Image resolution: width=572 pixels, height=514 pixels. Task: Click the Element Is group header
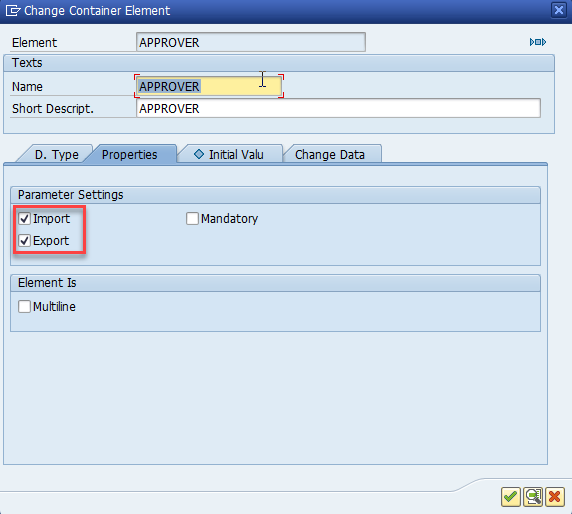click(275, 283)
